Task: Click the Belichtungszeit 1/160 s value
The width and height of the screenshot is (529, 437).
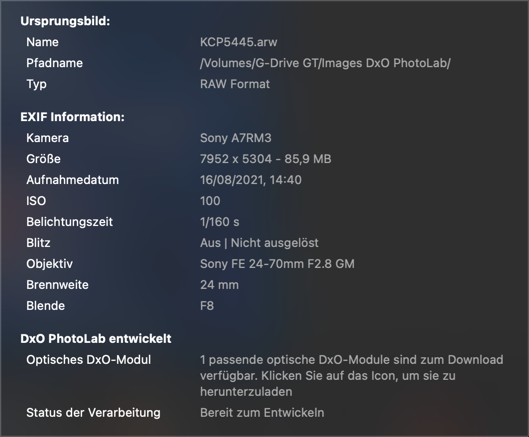Action: coord(220,222)
